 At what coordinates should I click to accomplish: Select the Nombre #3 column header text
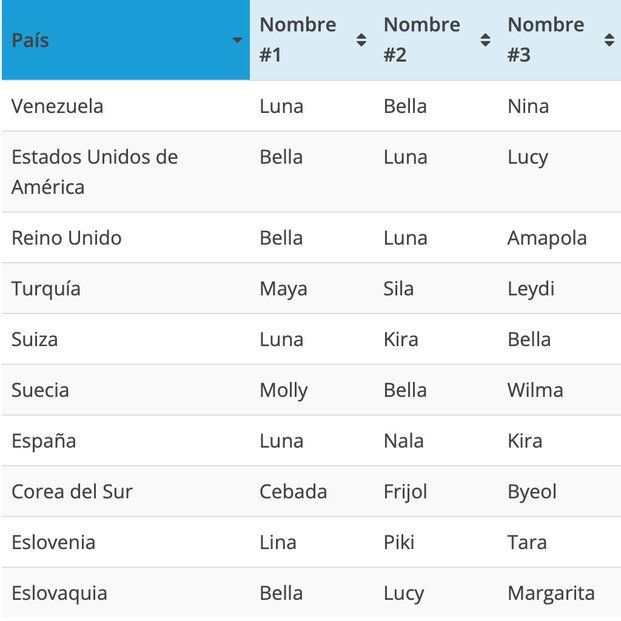[x=546, y=40]
